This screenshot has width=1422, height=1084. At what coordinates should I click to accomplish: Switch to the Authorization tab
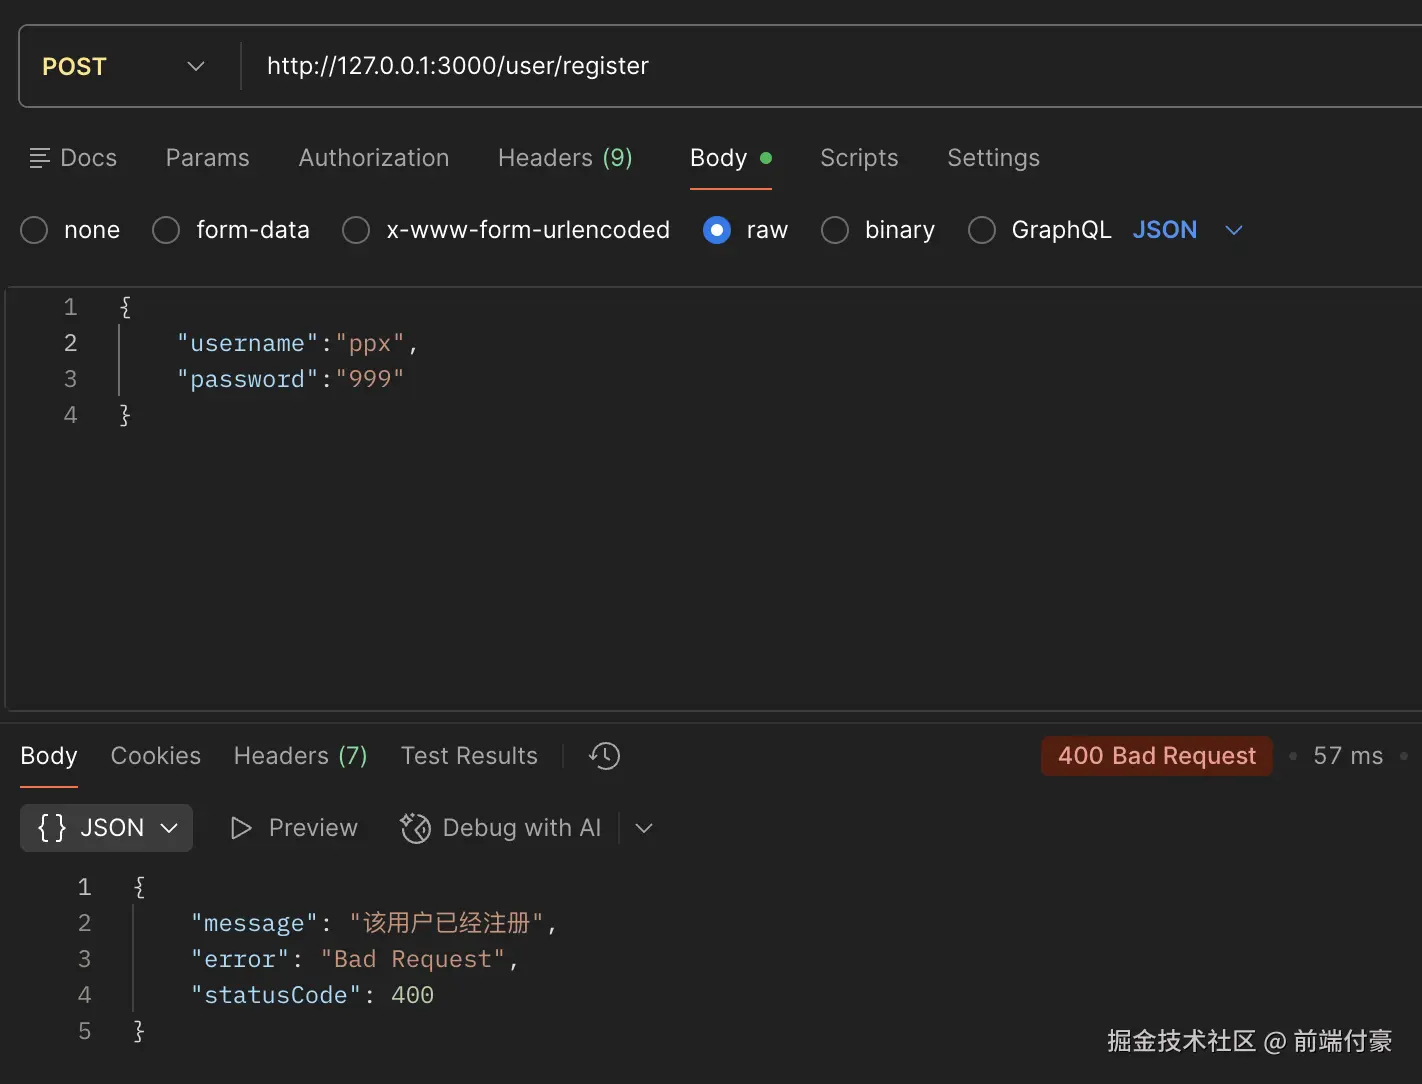[374, 158]
